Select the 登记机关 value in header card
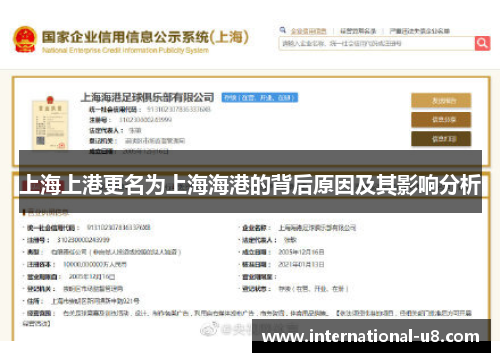 coord(155,141)
